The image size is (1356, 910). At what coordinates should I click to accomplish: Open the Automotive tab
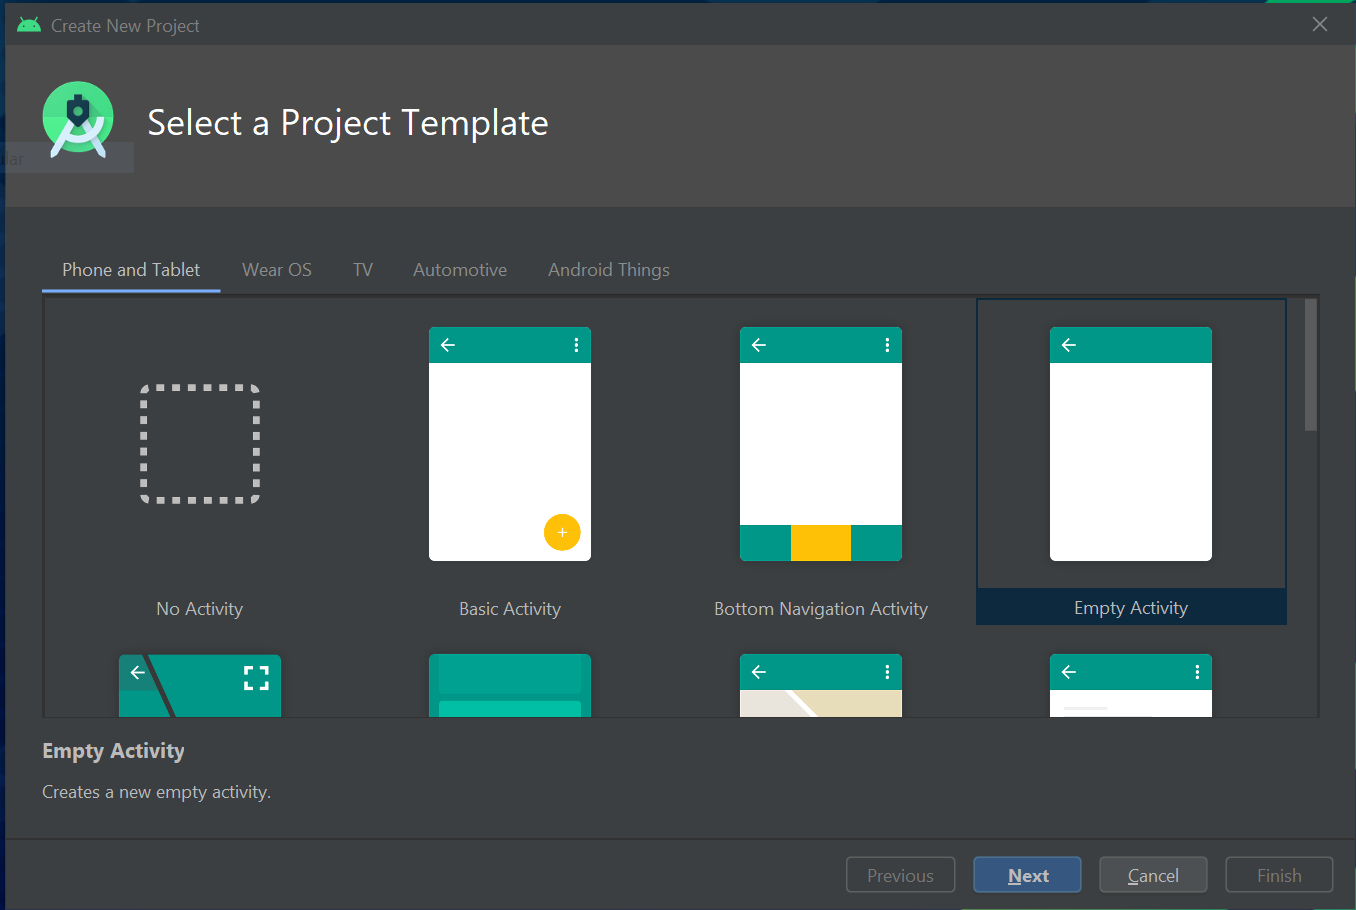click(x=459, y=269)
